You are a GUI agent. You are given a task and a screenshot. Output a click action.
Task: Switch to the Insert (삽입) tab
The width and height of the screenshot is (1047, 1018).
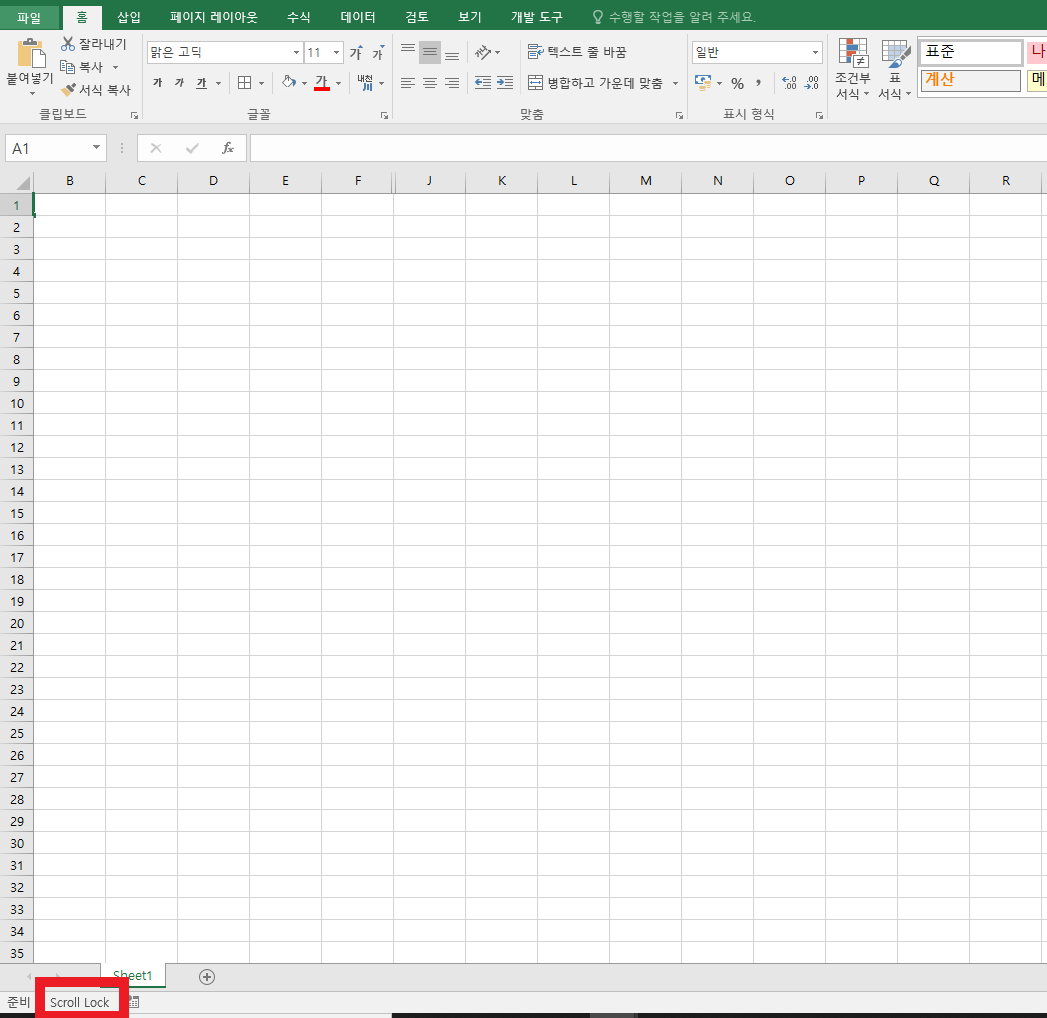click(129, 17)
